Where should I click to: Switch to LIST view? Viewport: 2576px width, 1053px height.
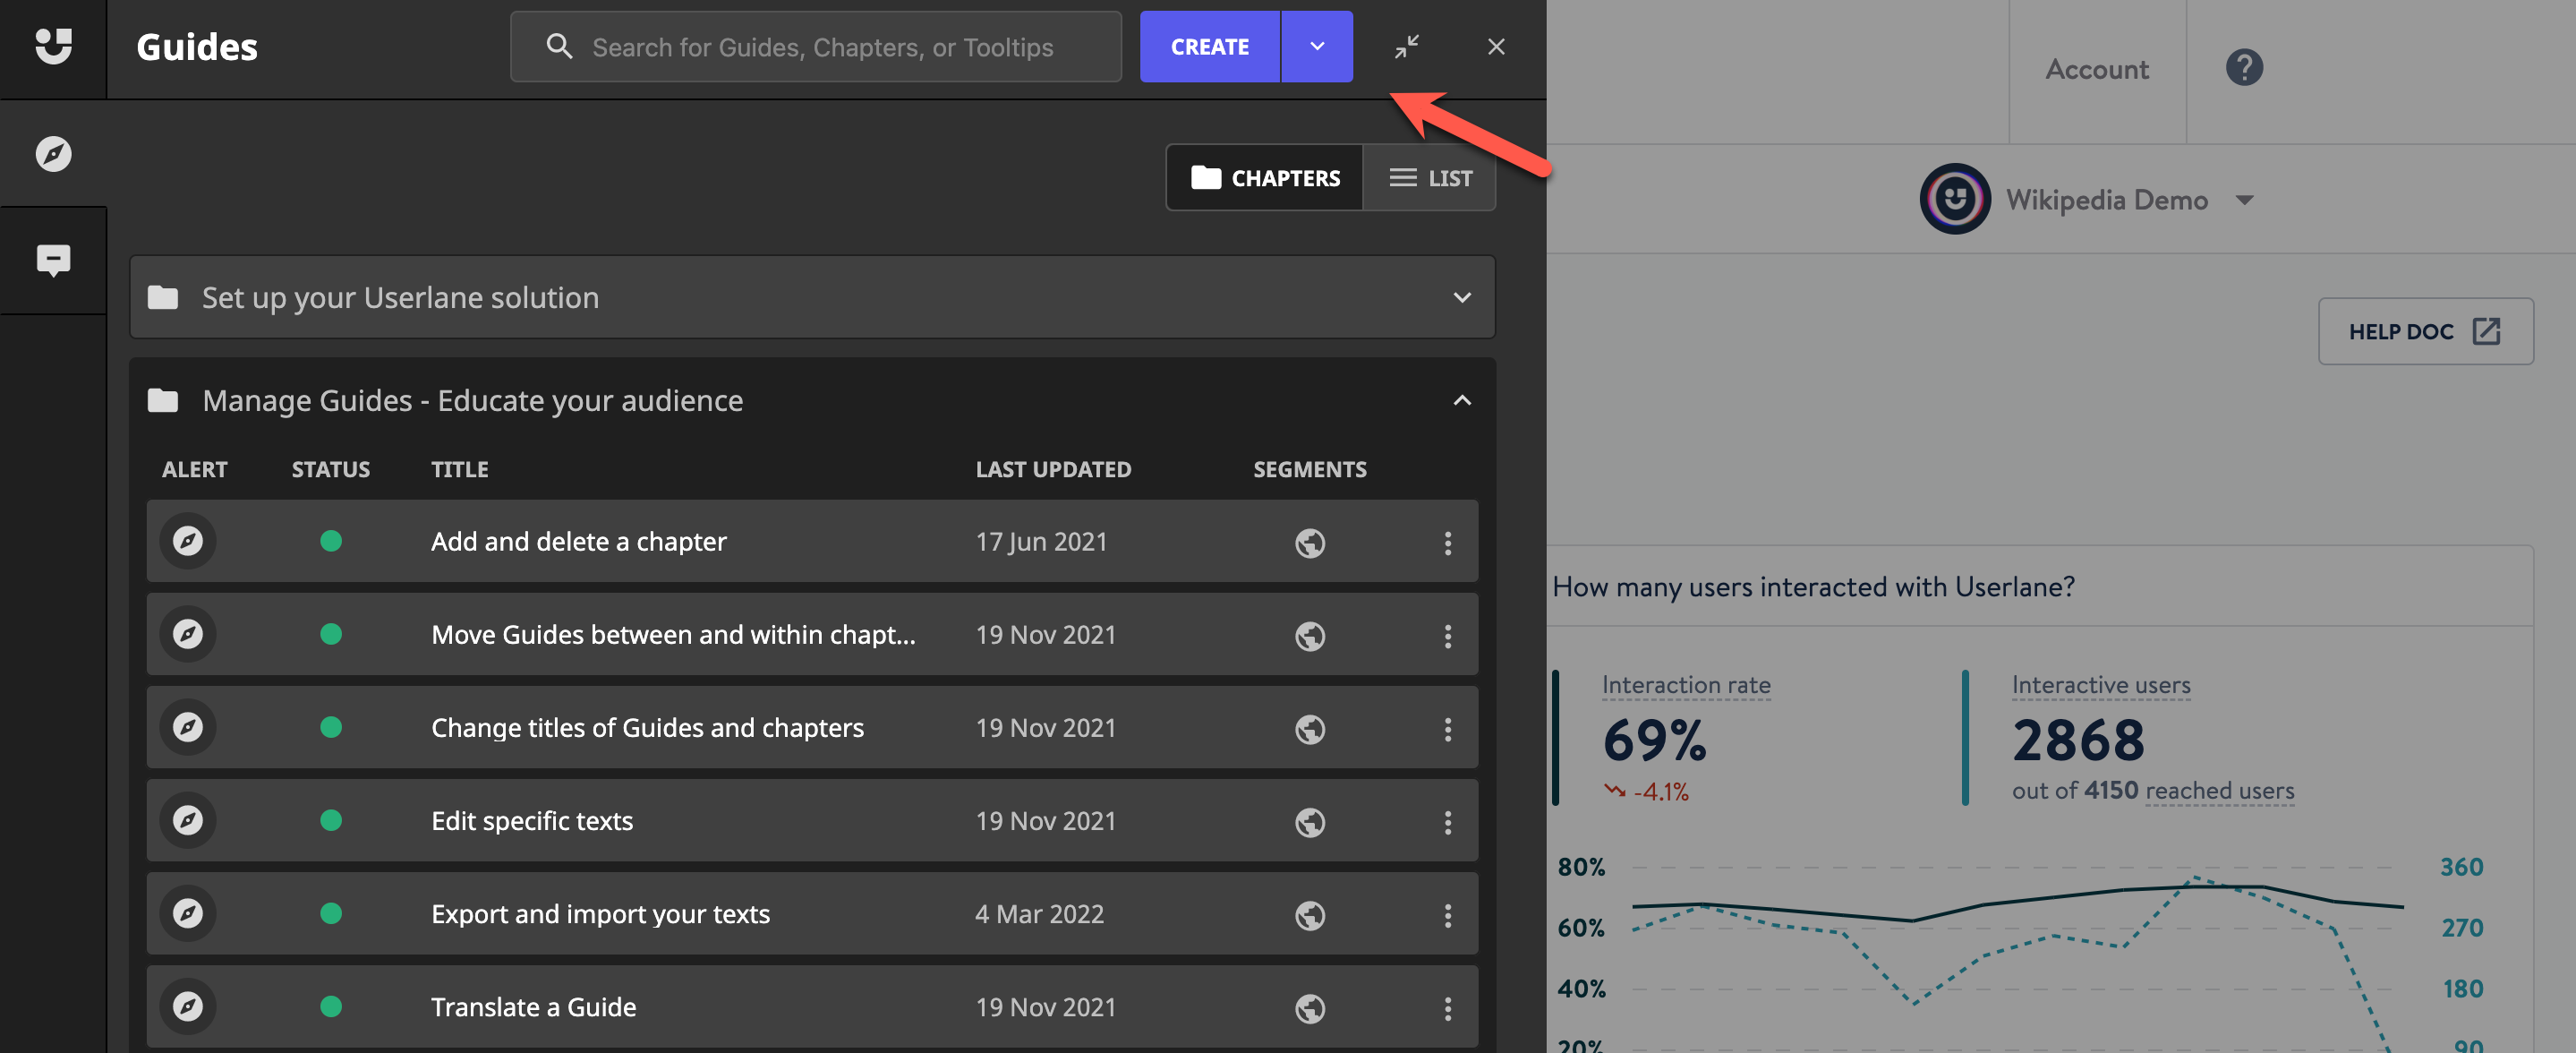tap(1430, 178)
